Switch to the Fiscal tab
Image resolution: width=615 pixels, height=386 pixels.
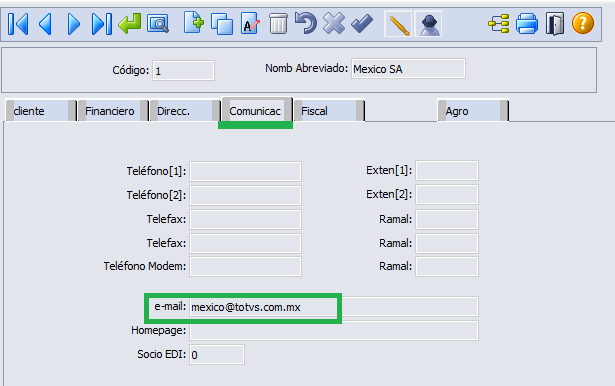(x=329, y=111)
